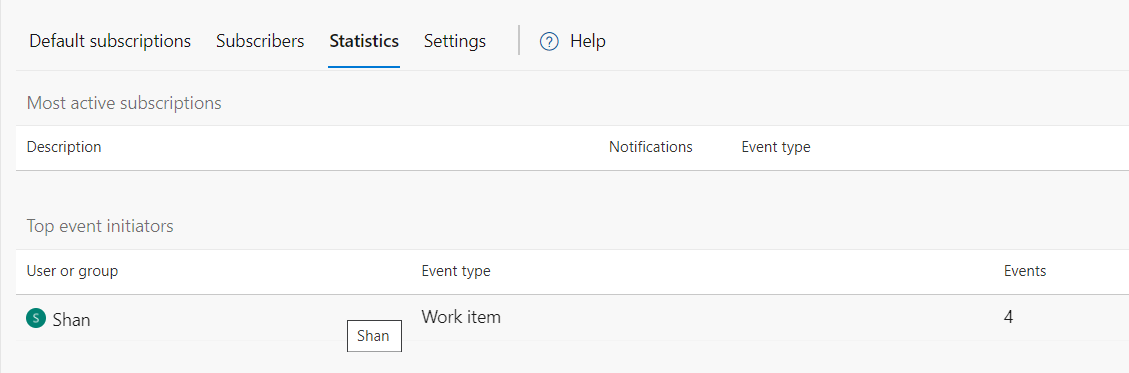This screenshot has height=373, width=1129.
Task: Click the Work item event type cell
Action: (461, 316)
